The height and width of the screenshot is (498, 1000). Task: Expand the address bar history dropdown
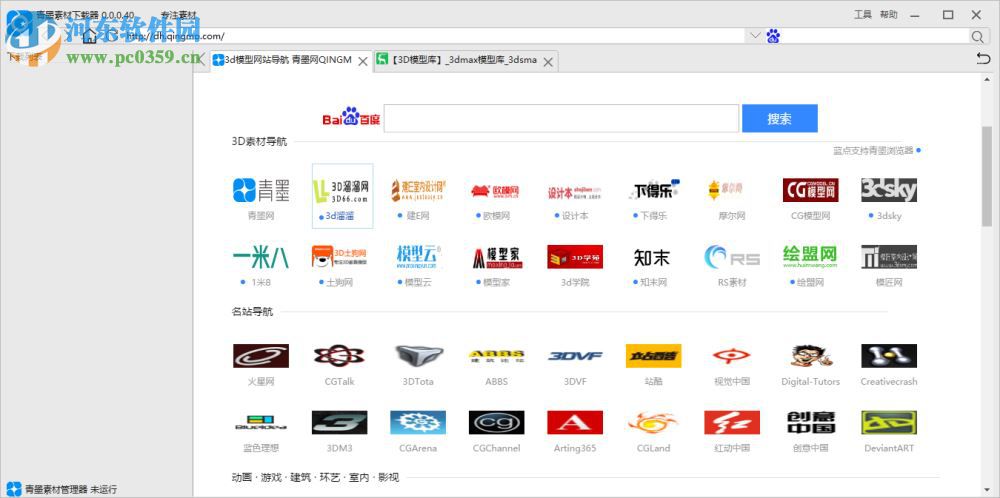[x=755, y=36]
